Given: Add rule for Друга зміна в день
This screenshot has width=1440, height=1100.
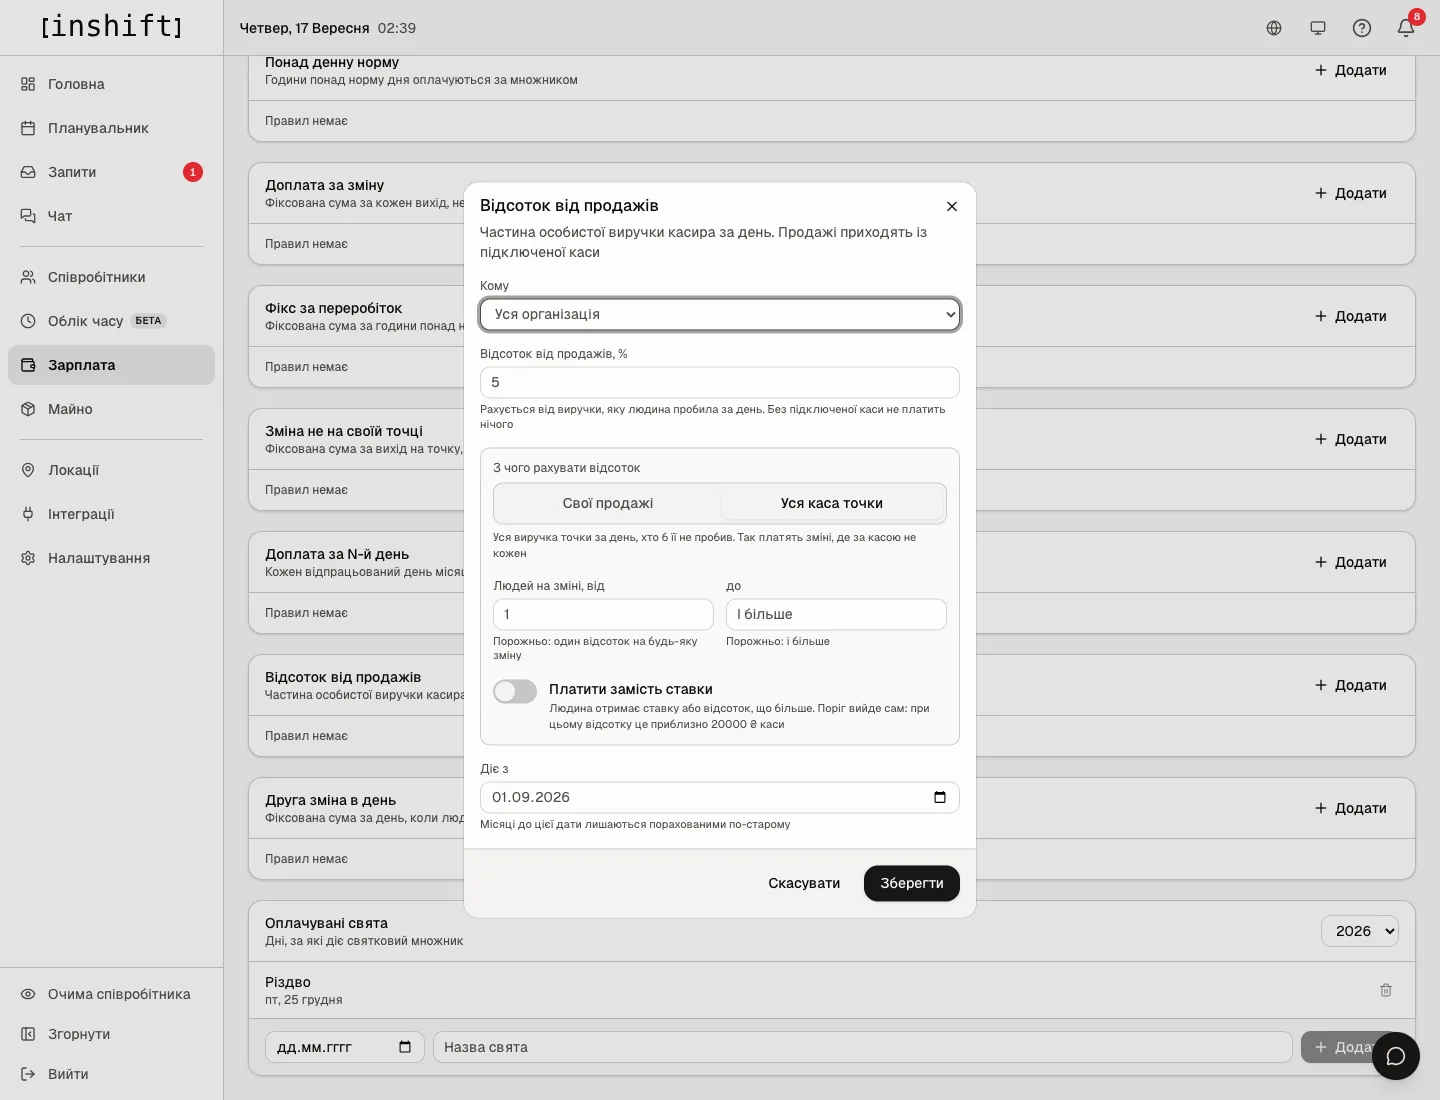Looking at the screenshot, I should (x=1350, y=808).
